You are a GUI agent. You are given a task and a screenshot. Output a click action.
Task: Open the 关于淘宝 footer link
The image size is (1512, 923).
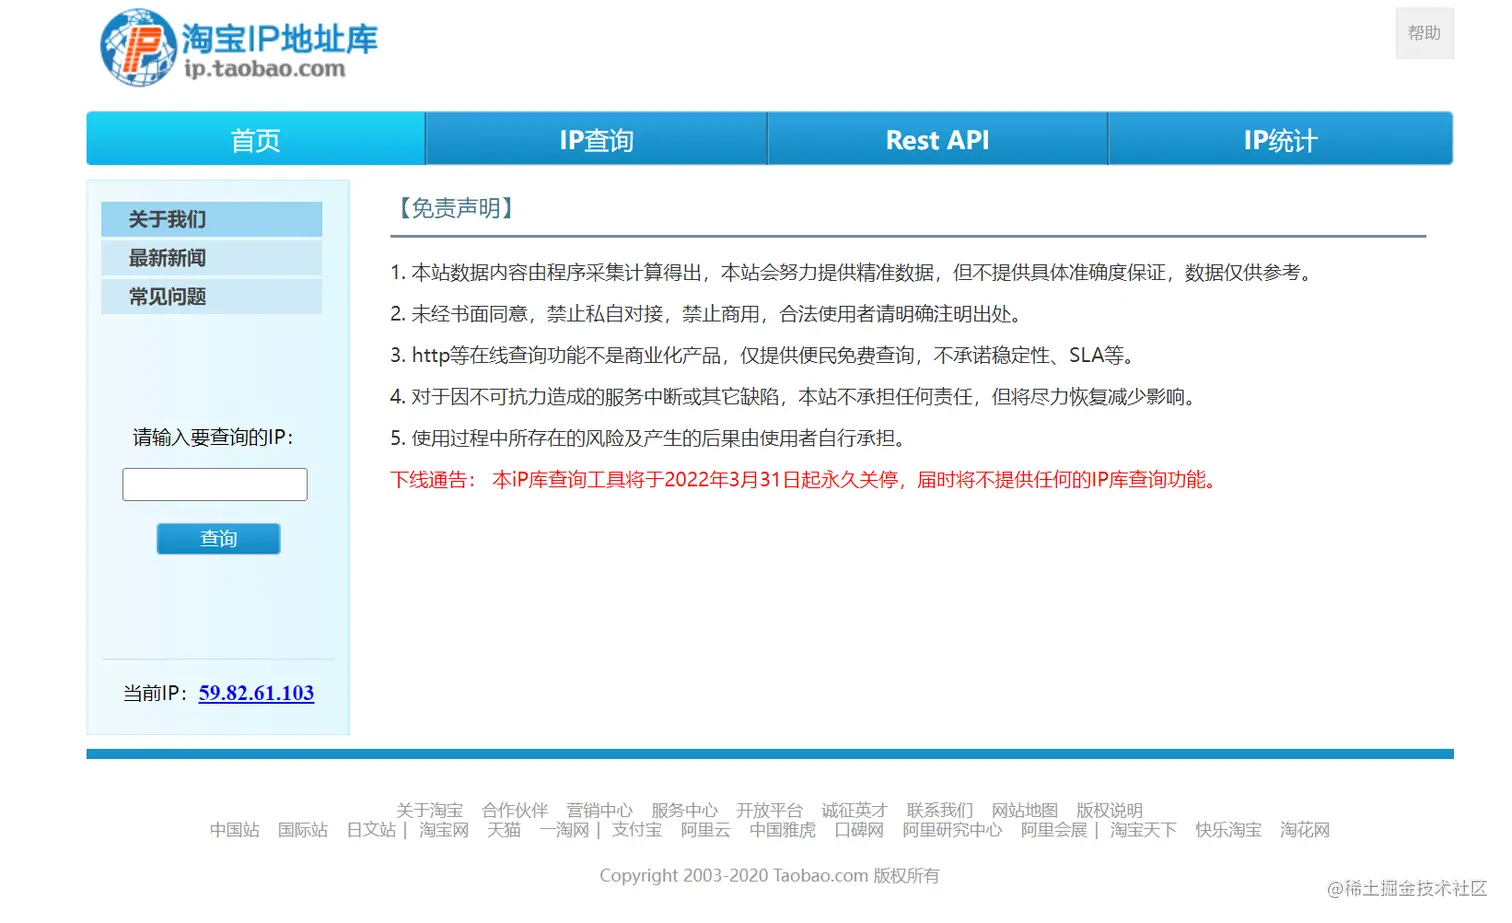(x=430, y=810)
